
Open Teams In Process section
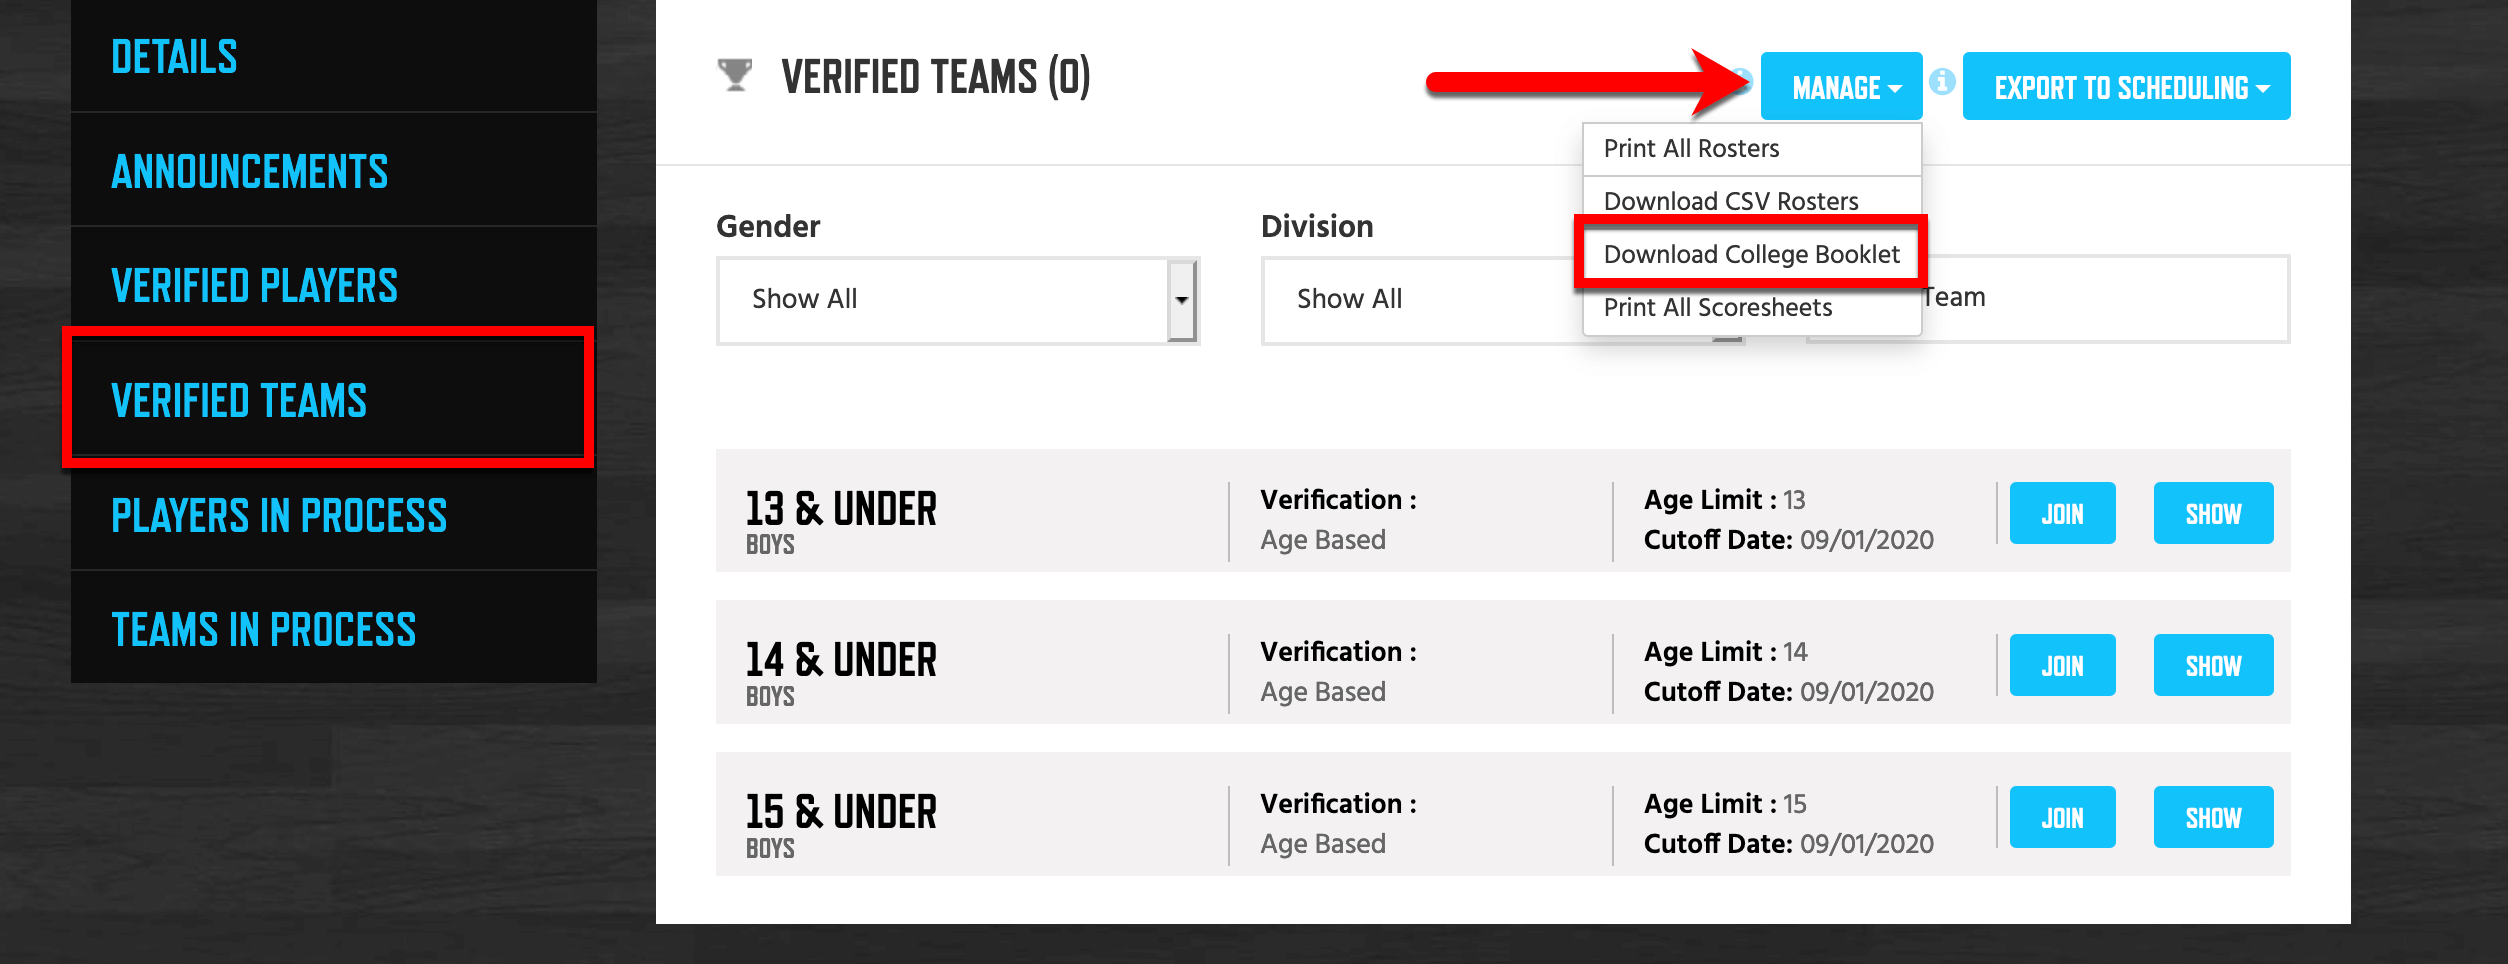coord(263,630)
